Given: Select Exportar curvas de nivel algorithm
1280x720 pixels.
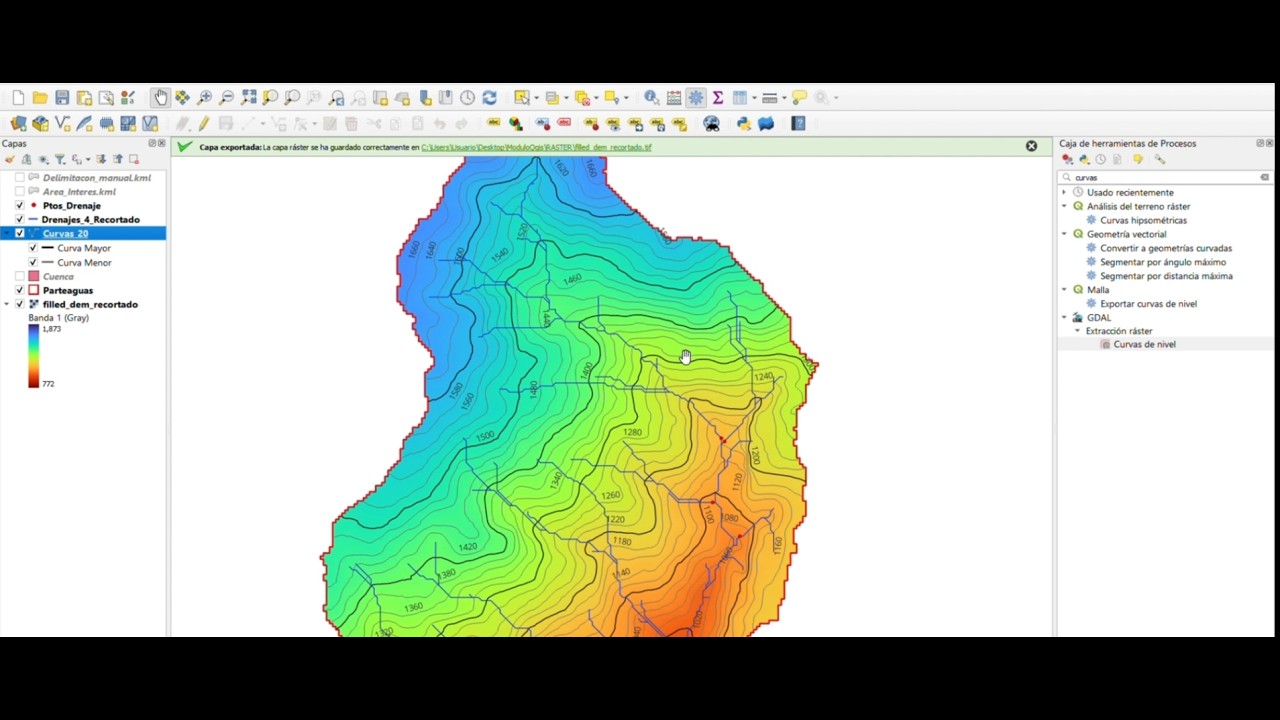Looking at the screenshot, I should click(1148, 304).
